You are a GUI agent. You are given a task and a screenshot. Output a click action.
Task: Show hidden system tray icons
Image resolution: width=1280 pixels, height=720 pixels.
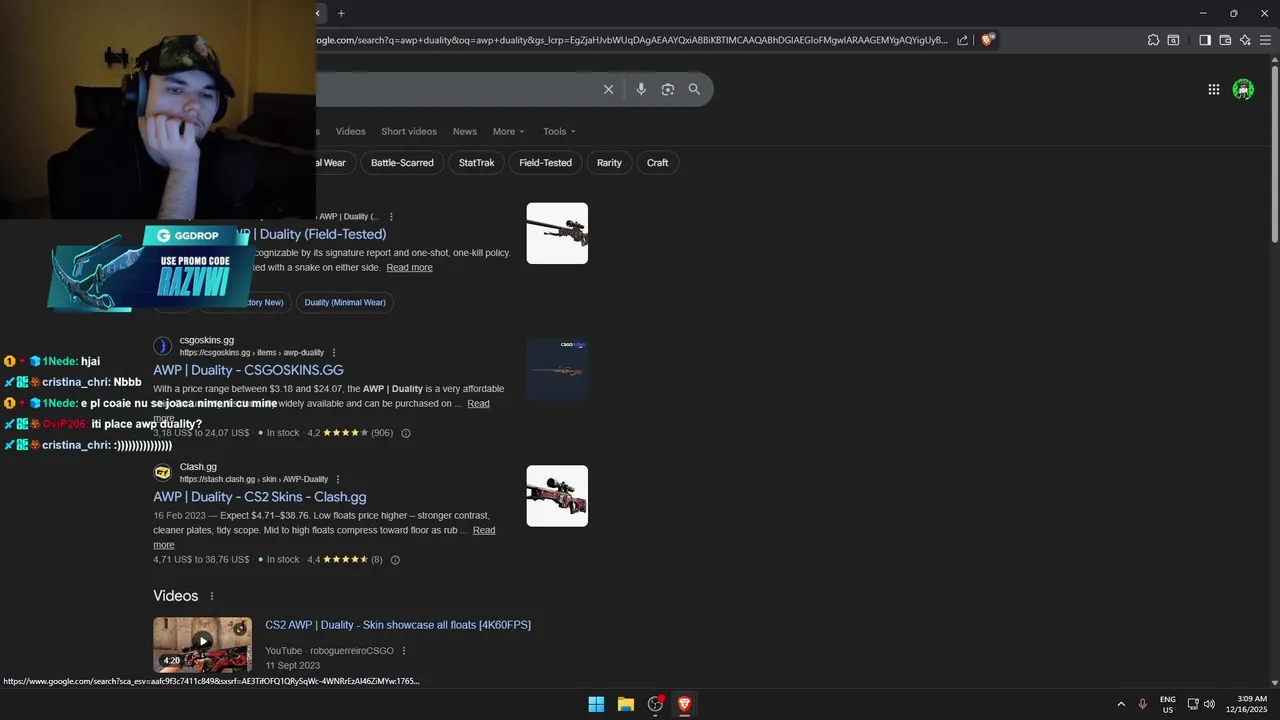1121,704
